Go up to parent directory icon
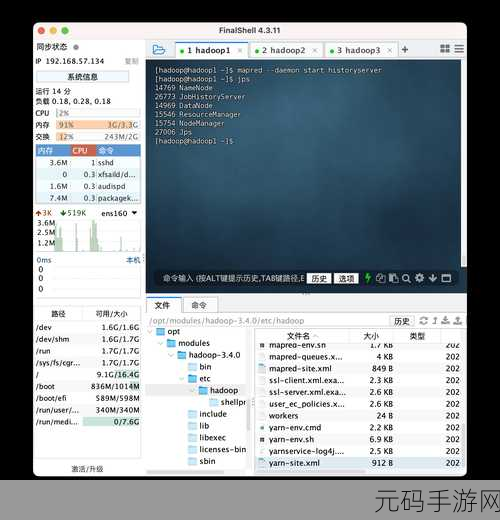The image size is (500, 520). pyautogui.click(x=435, y=321)
